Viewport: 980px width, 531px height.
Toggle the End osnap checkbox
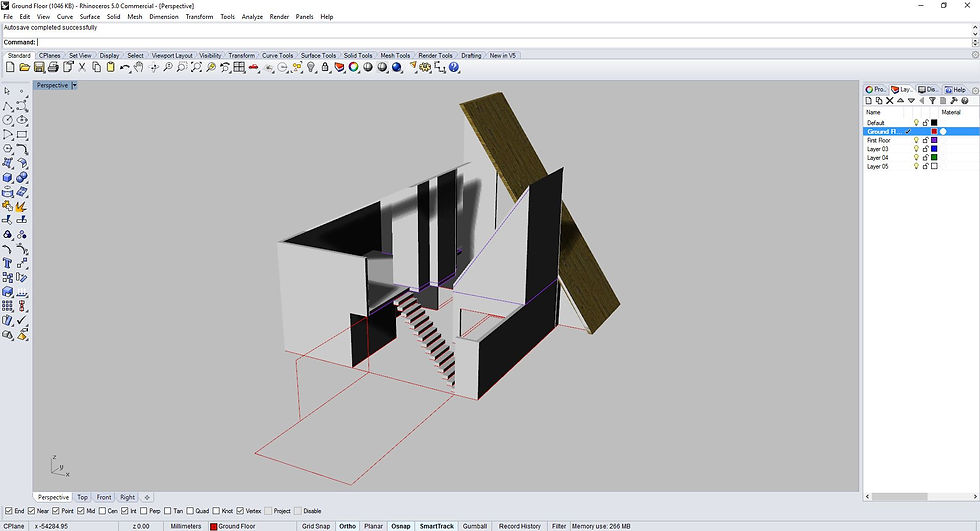pyautogui.click(x=8, y=510)
